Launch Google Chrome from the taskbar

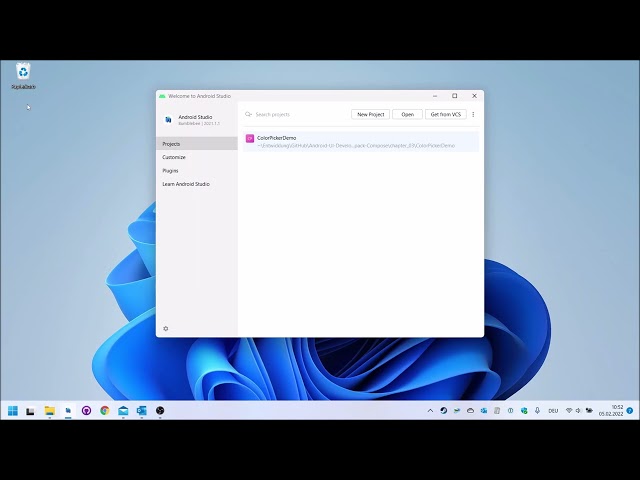pos(104,411)
